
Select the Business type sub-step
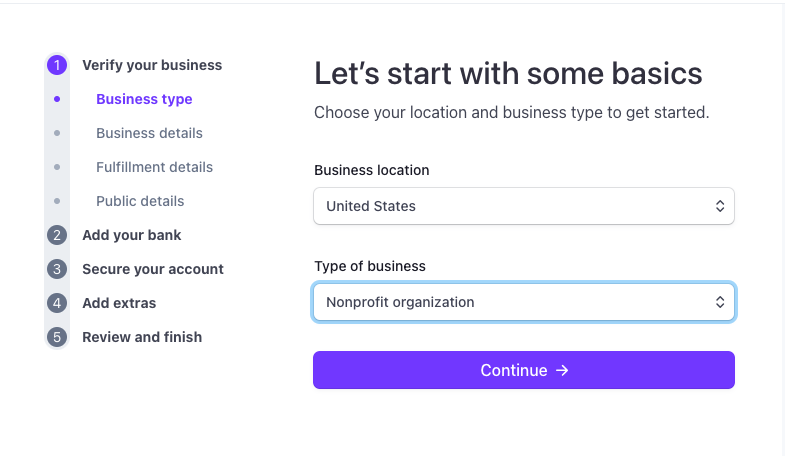point(144,99)
